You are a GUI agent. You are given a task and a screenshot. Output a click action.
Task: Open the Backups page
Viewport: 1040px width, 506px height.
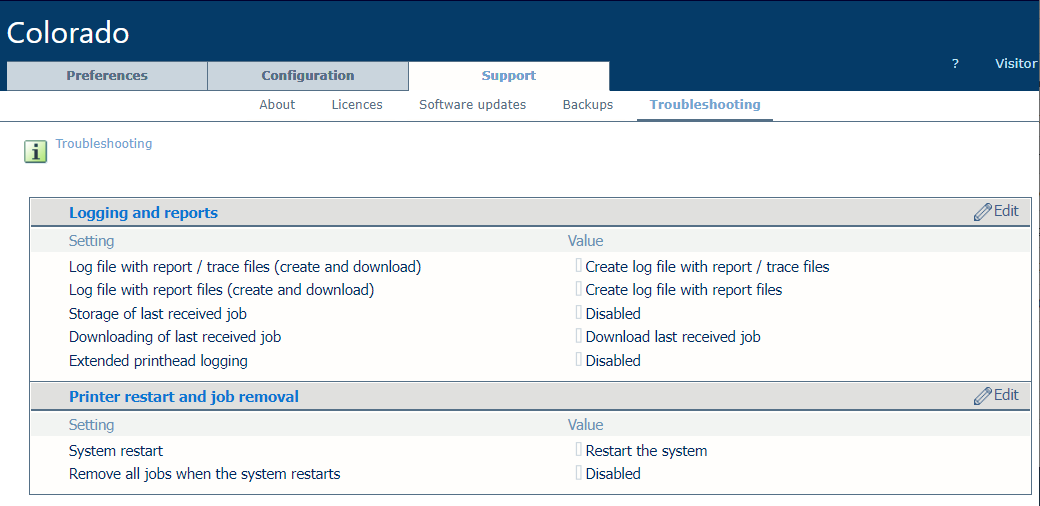click(588, 104)
